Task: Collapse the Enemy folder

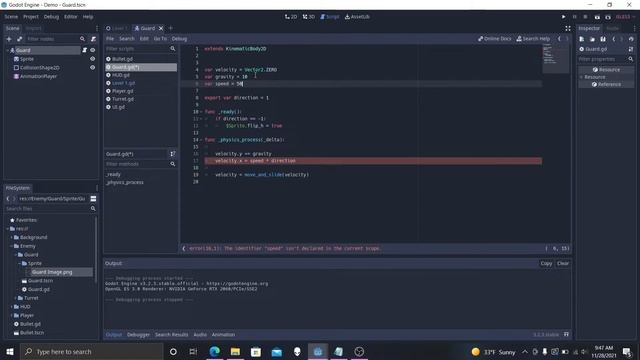Action: 12,246
